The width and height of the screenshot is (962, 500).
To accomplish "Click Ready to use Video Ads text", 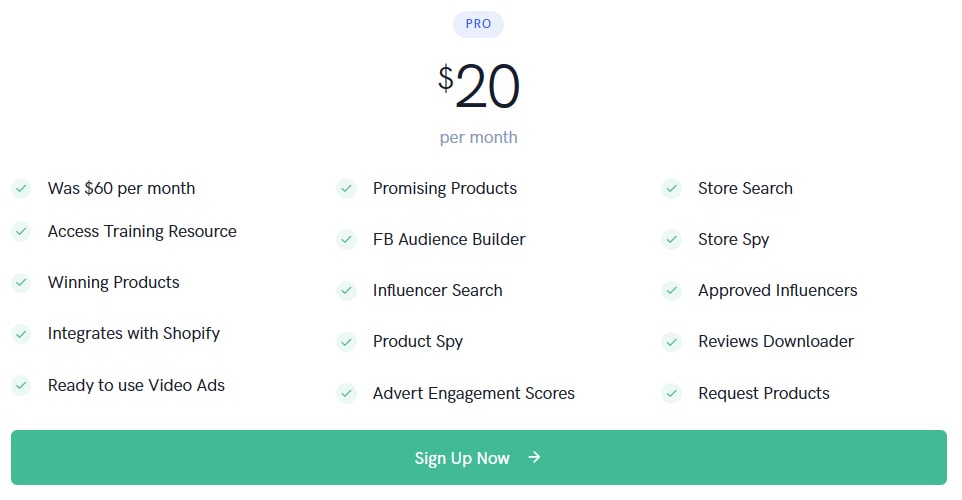I will 136,385.
